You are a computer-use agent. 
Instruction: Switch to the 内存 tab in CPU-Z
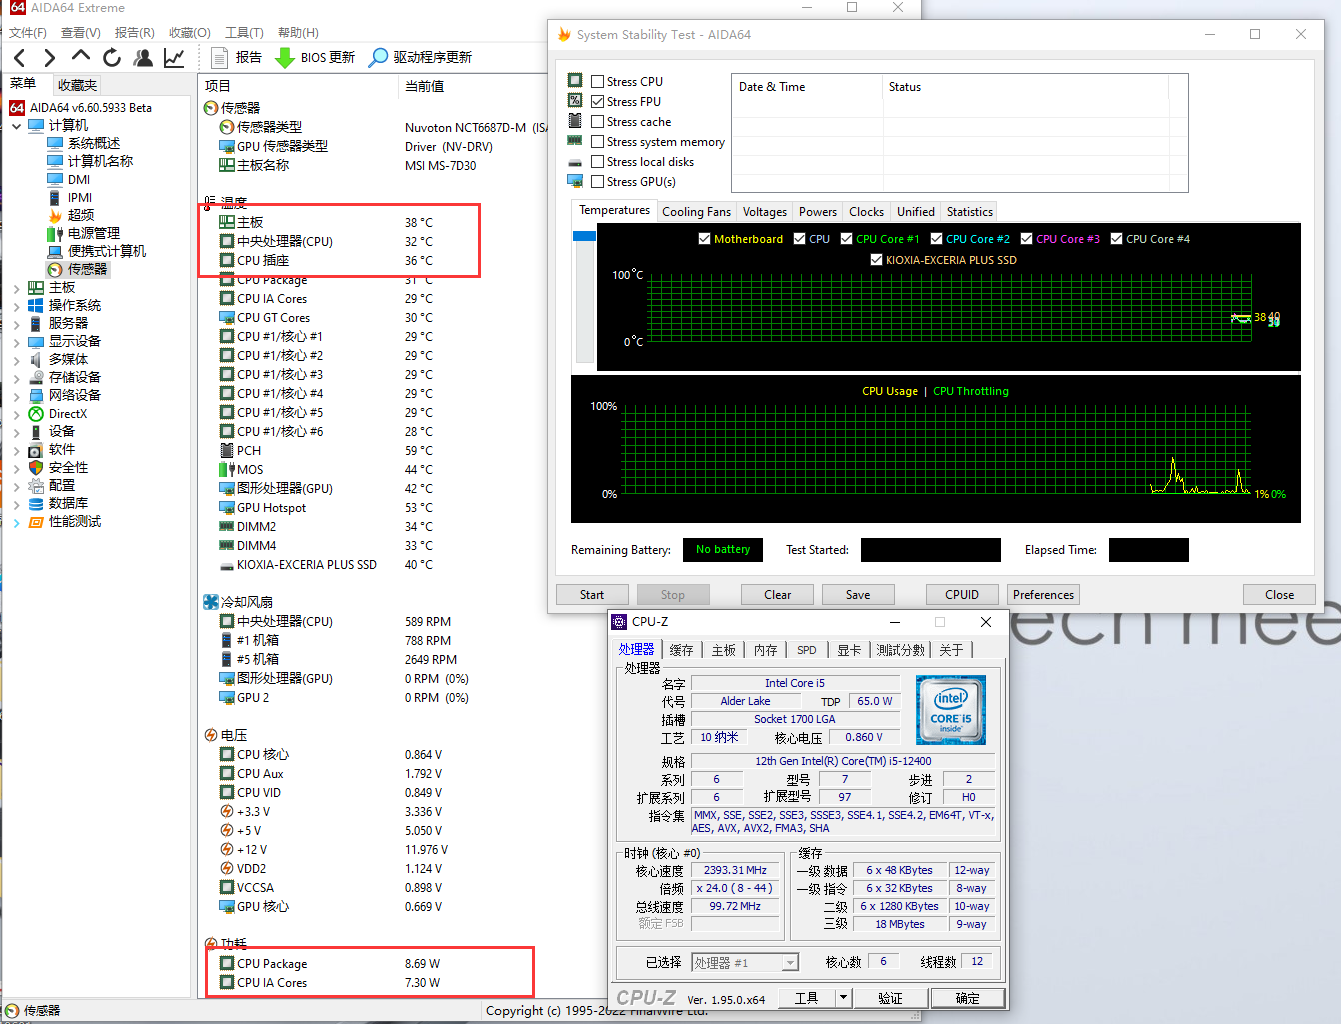pos(765,650)
